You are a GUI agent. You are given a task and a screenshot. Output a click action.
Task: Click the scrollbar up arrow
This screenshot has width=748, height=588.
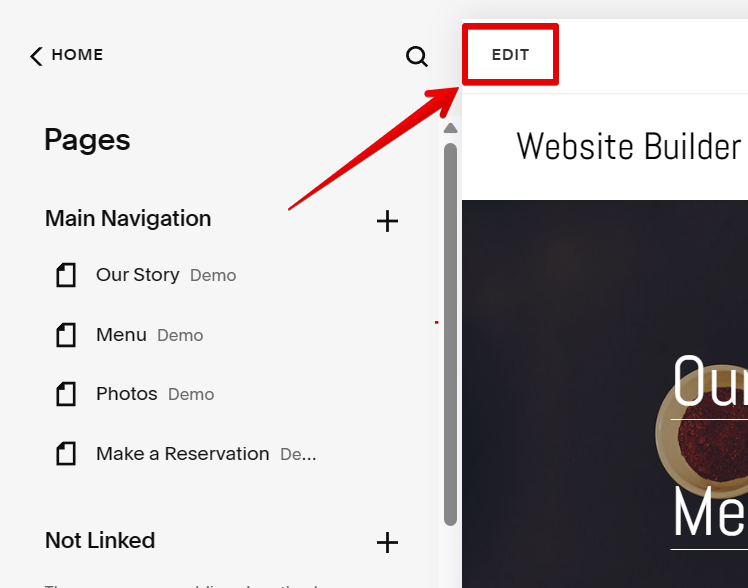click(x=450, y=128)
